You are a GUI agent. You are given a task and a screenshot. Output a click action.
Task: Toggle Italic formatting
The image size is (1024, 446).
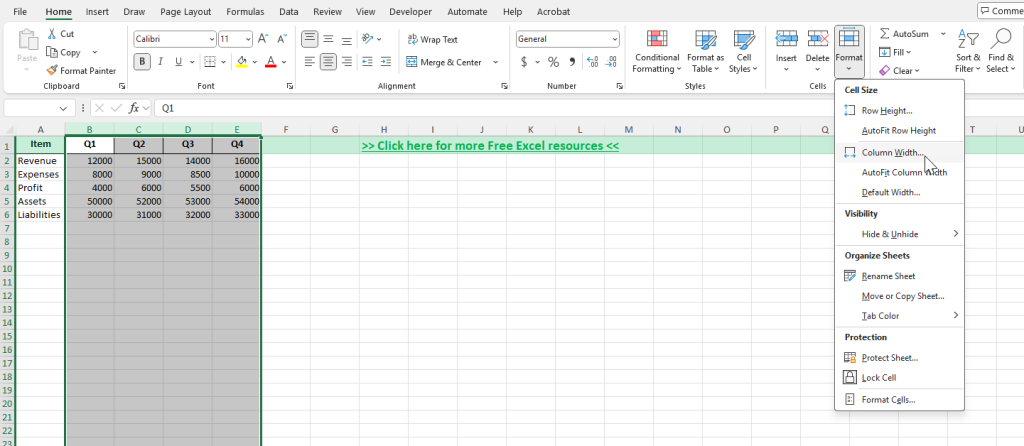pos(160,62)
